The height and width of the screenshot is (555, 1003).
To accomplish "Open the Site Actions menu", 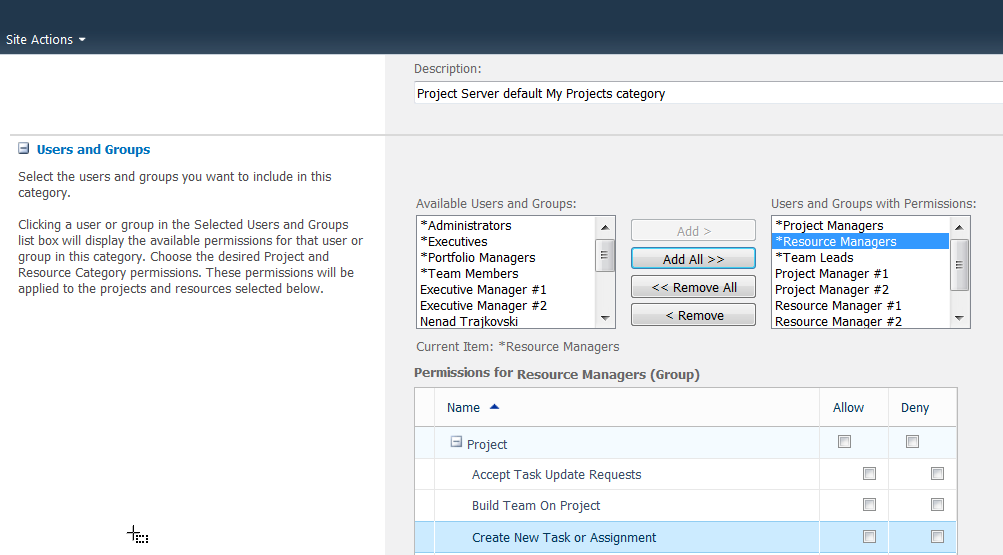I will tap(46, 40).
